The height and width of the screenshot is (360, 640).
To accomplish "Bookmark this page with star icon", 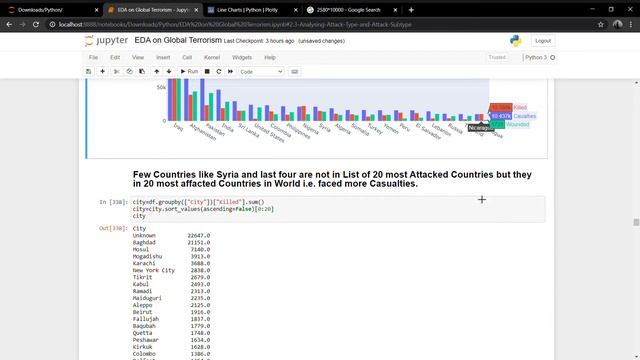I will 600,24.
